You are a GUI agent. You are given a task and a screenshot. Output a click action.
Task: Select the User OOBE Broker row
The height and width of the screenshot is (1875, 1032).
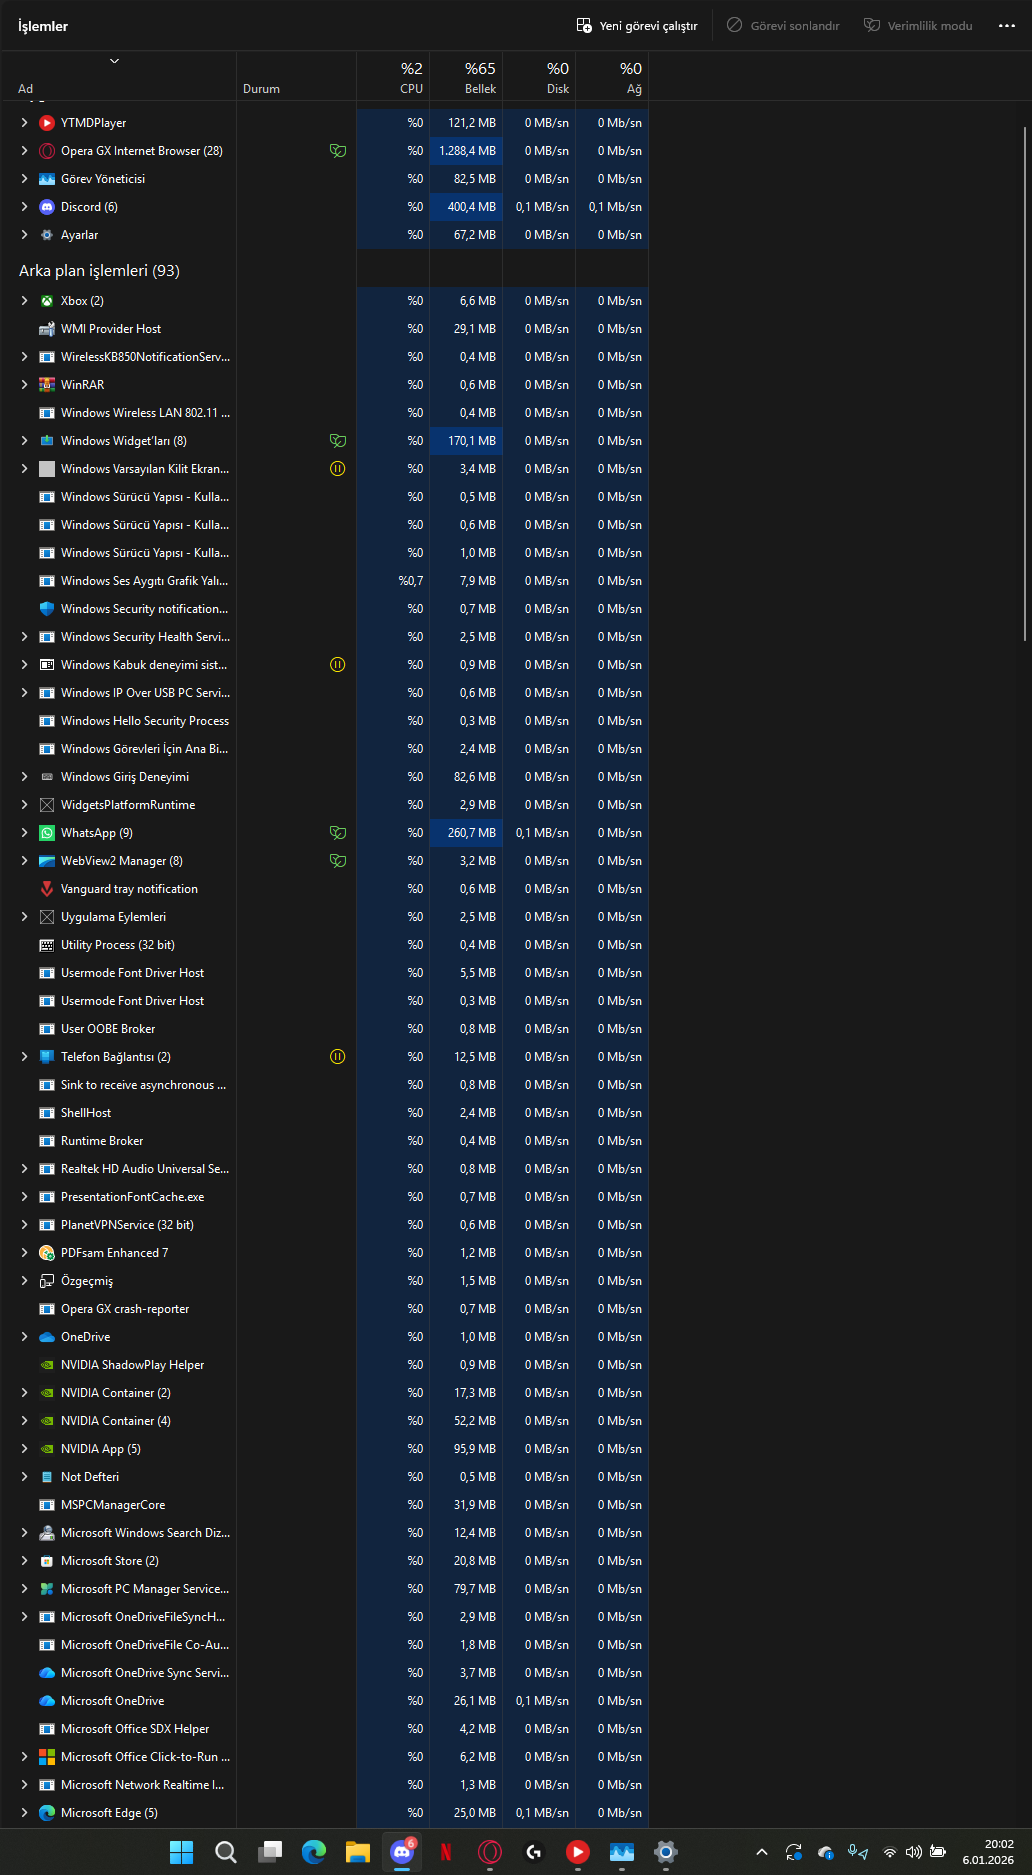[x=325, y=1029]
